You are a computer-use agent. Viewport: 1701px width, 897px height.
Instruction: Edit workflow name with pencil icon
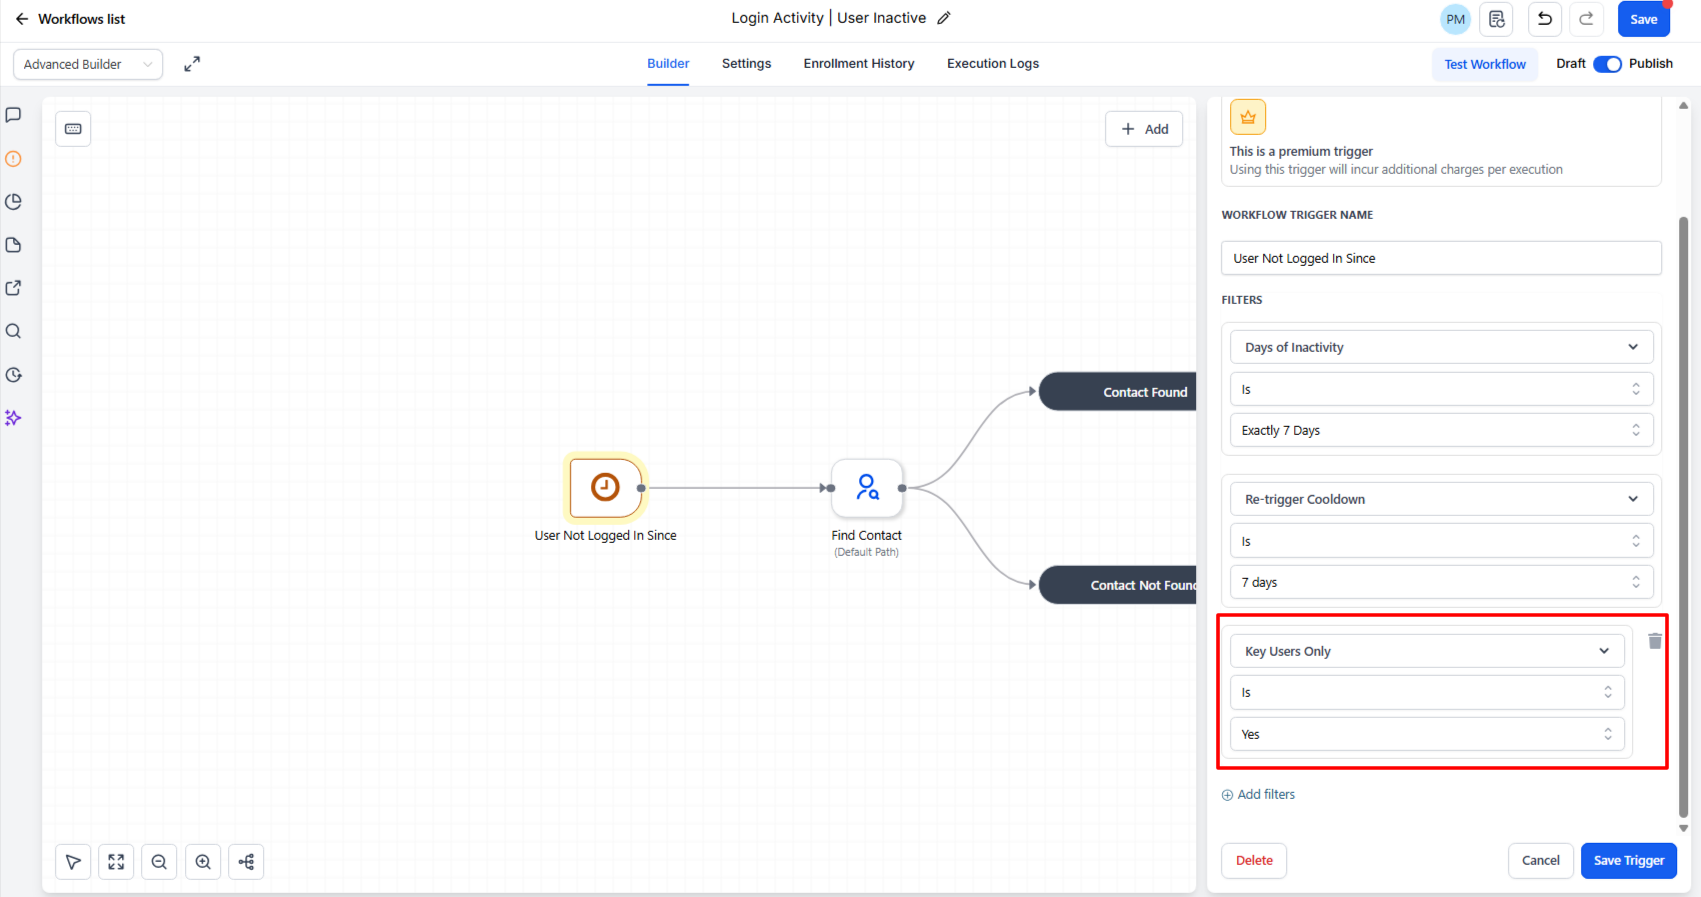[x=943, y=18]
